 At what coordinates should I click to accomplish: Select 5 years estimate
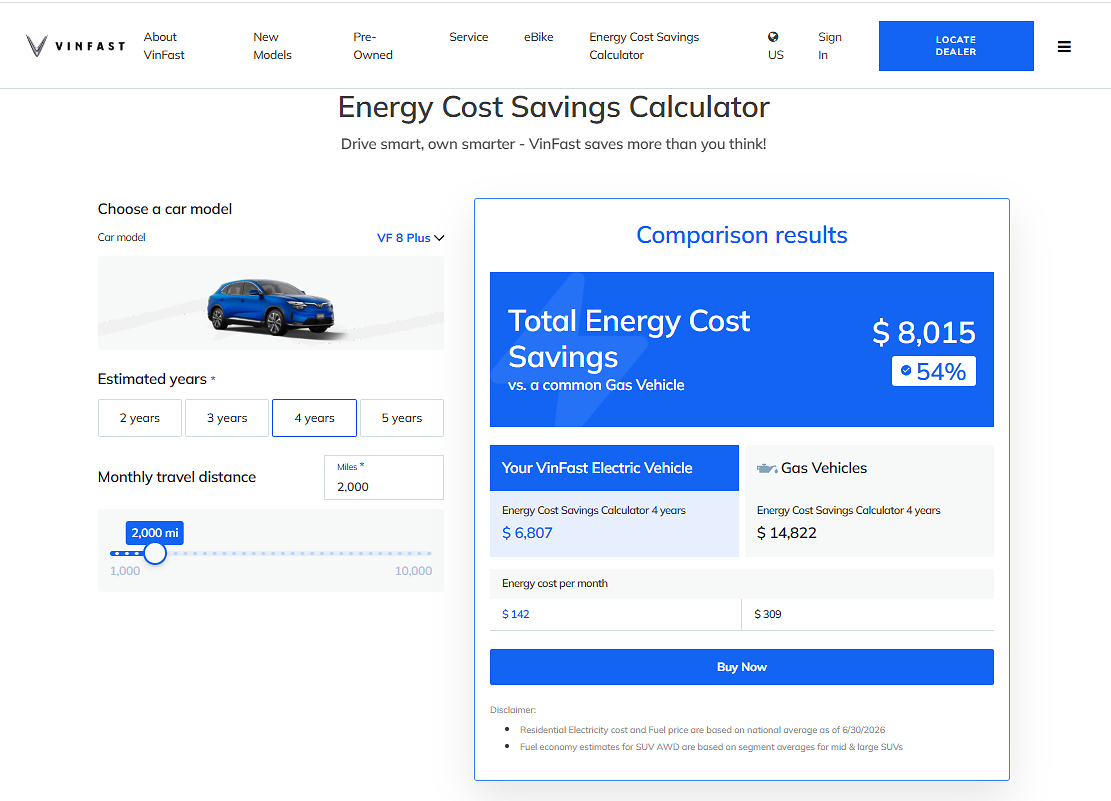click(x=402, y=418)
